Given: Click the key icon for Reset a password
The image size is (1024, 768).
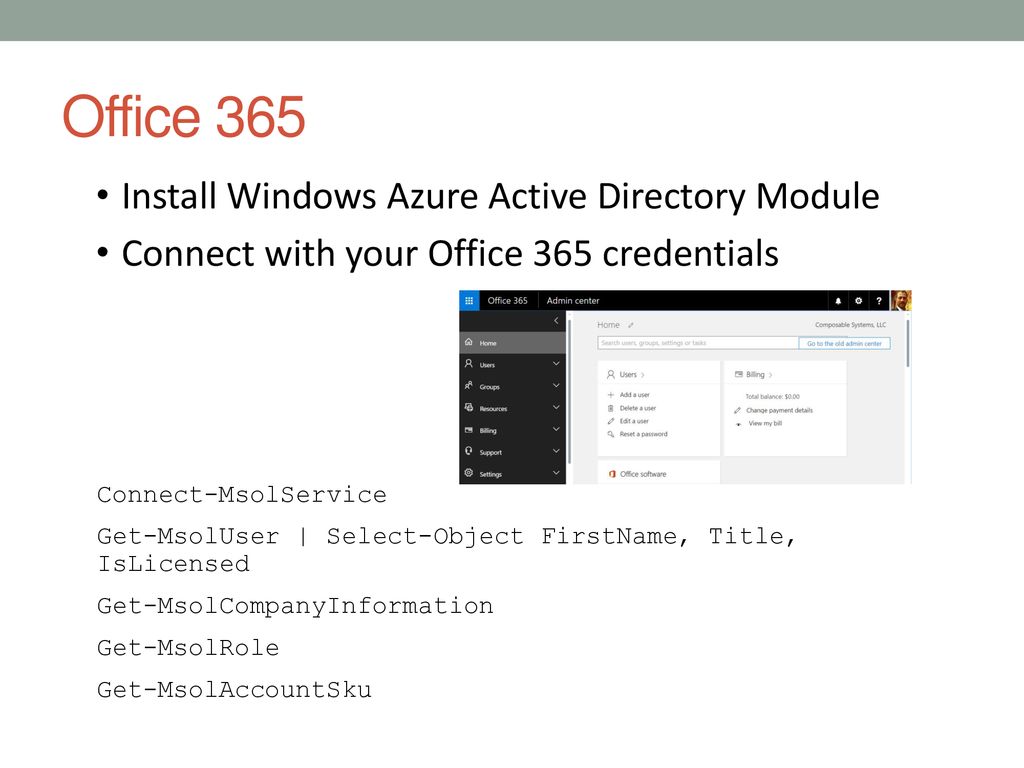Looking at the screenshot, I should tap(611, 434).
